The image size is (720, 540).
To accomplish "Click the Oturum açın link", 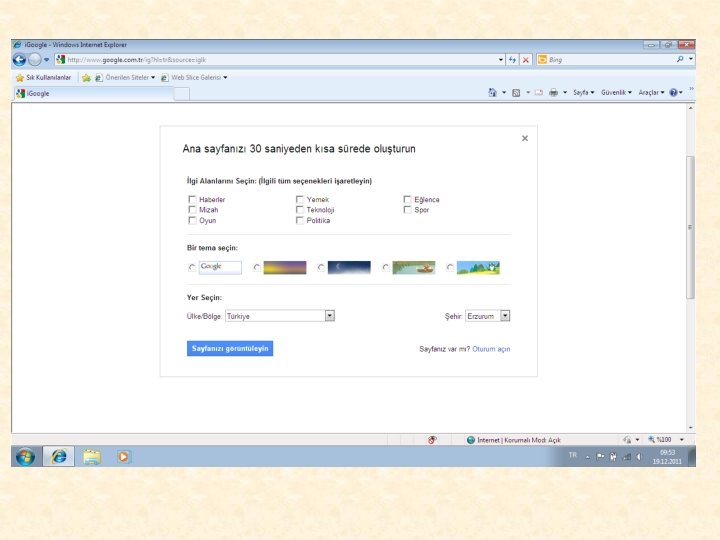I will pyautogui.click(x=491, y=349).
